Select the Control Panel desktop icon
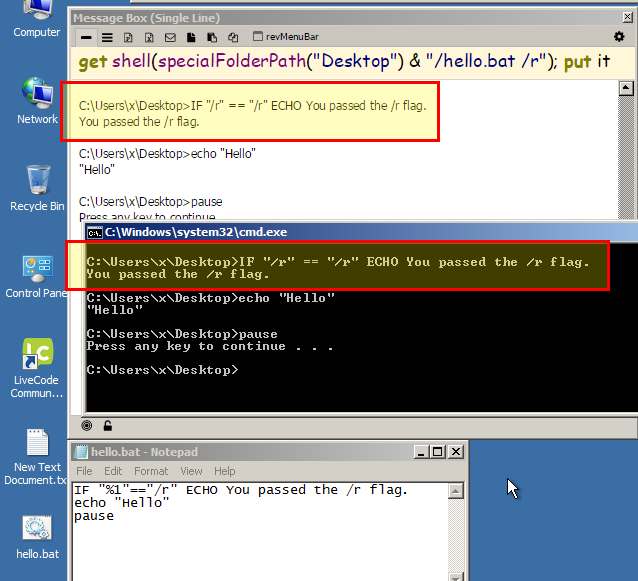The height and width of the screenshot is (581, 638). click(37, 277)
